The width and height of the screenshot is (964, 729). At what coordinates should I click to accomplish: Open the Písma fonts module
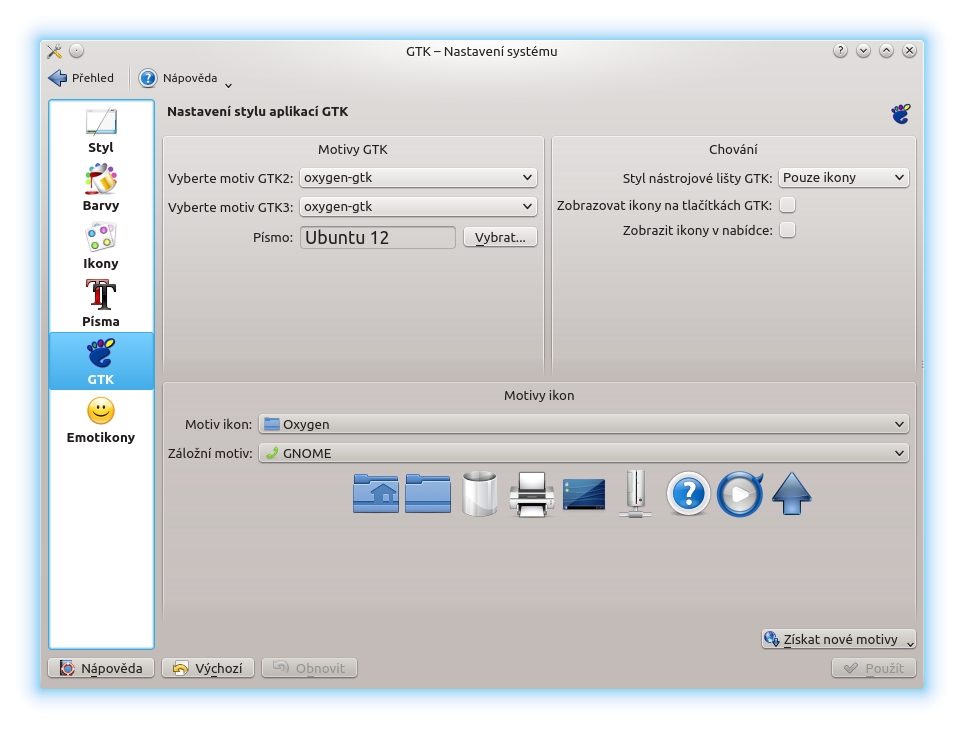[x=101, y=304]
